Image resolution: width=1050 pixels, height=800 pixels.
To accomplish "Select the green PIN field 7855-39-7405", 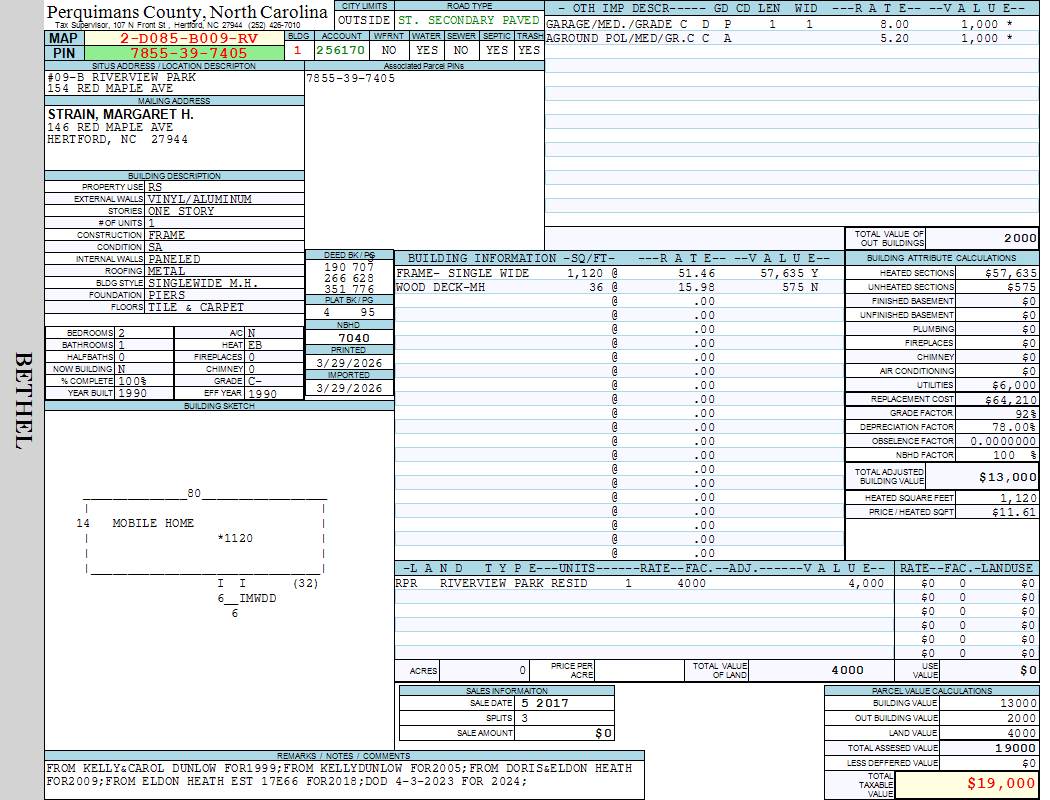I will click(188, 53).
